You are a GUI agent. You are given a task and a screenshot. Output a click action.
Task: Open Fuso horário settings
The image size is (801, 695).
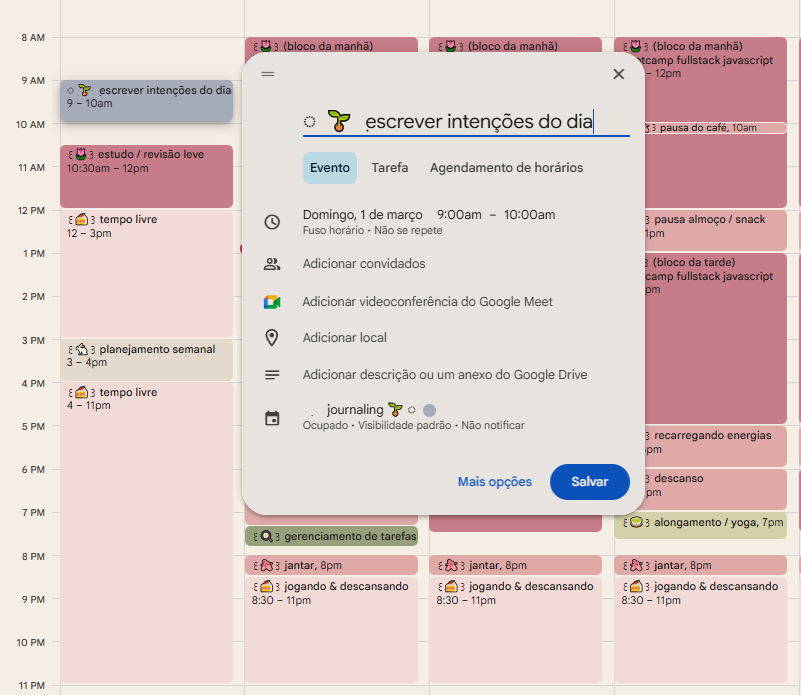[x=333, y=230]
